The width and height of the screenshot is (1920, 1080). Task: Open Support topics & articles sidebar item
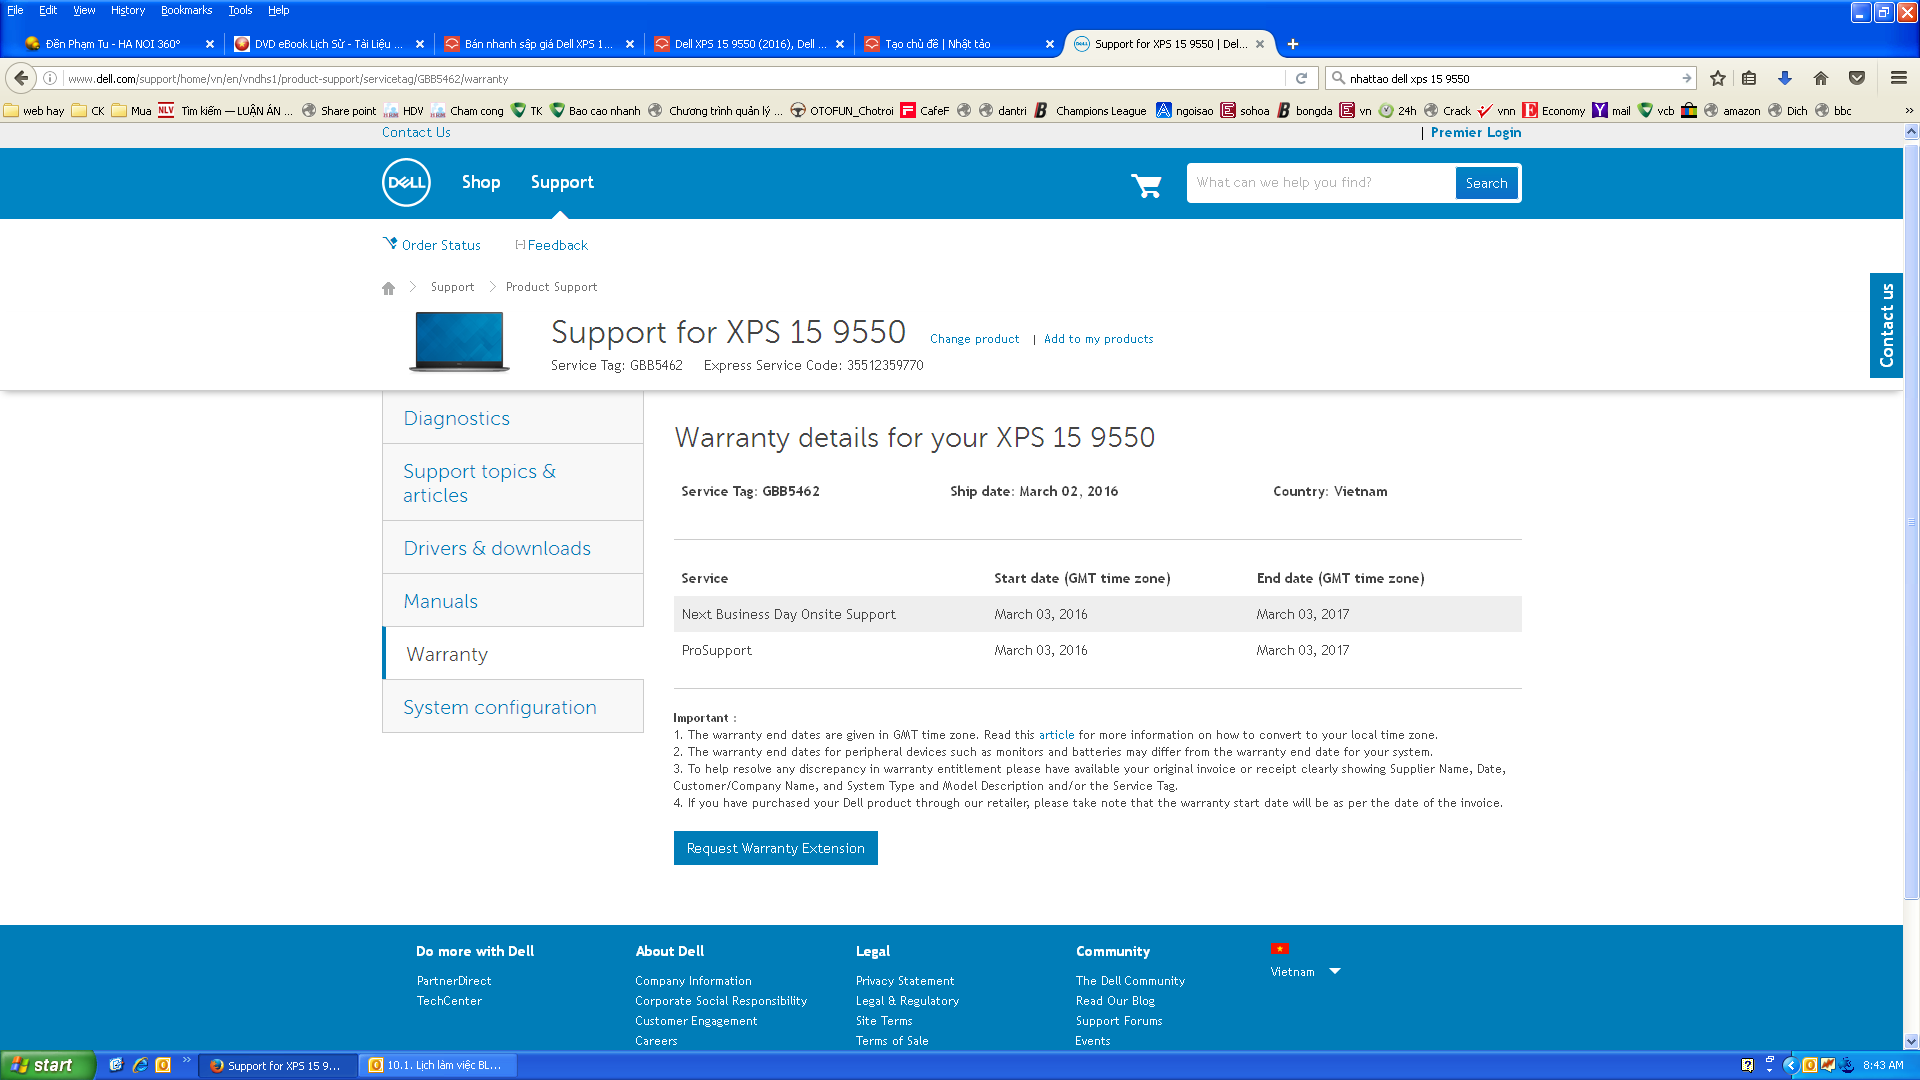pyautogui.click(x=513, y=483)
